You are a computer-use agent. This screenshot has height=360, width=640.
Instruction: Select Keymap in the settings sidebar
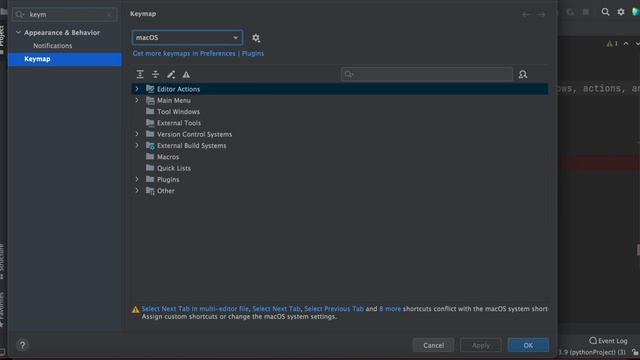pyautogui.click(x=65, y=59)
